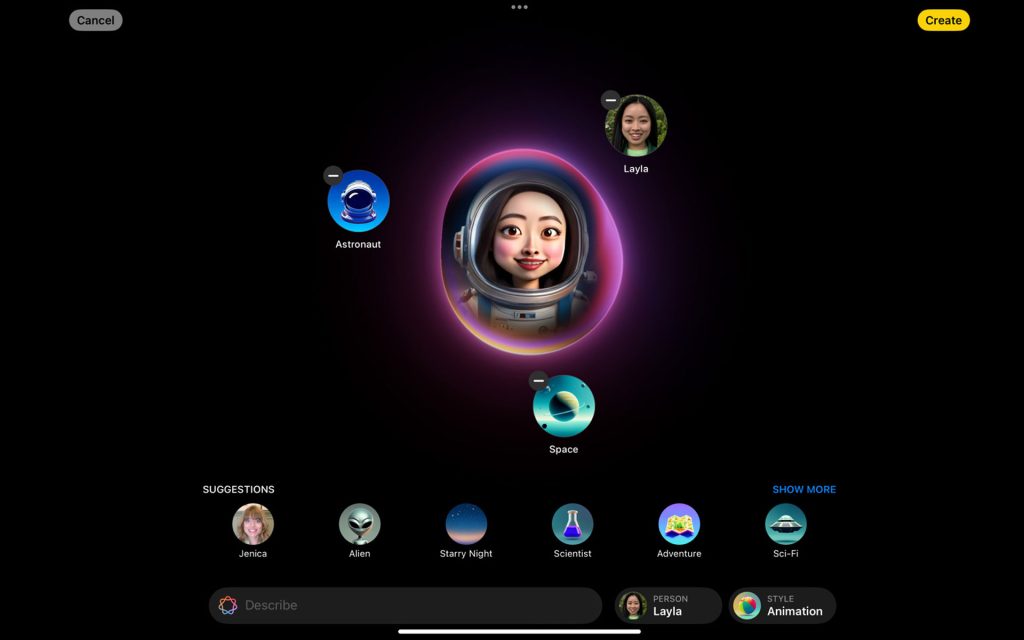Remove Layla using her minus badge

pyautogui.click(x=610, y=100)
